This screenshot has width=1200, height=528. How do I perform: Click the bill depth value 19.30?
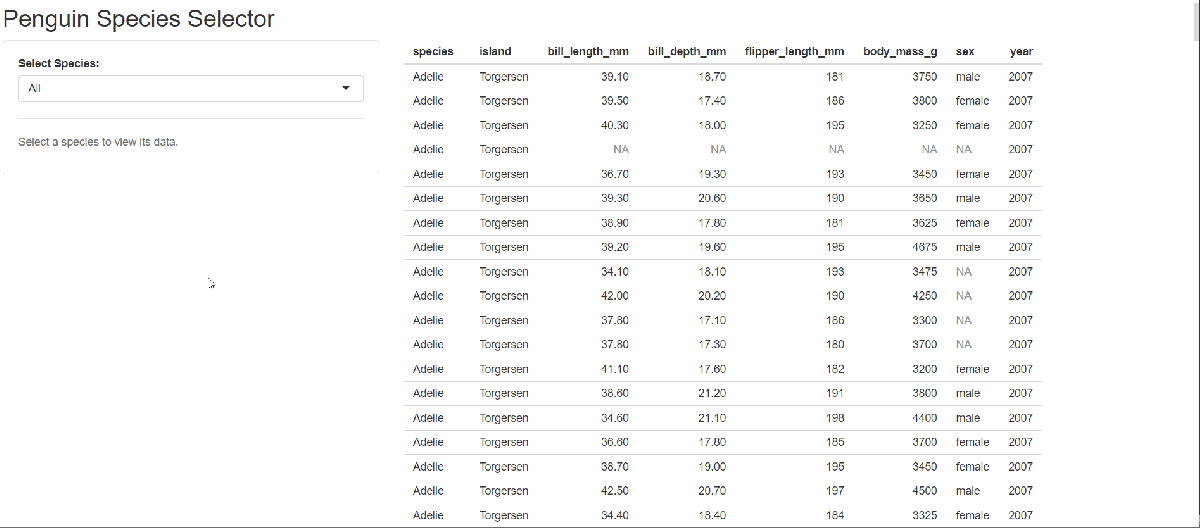712,174
